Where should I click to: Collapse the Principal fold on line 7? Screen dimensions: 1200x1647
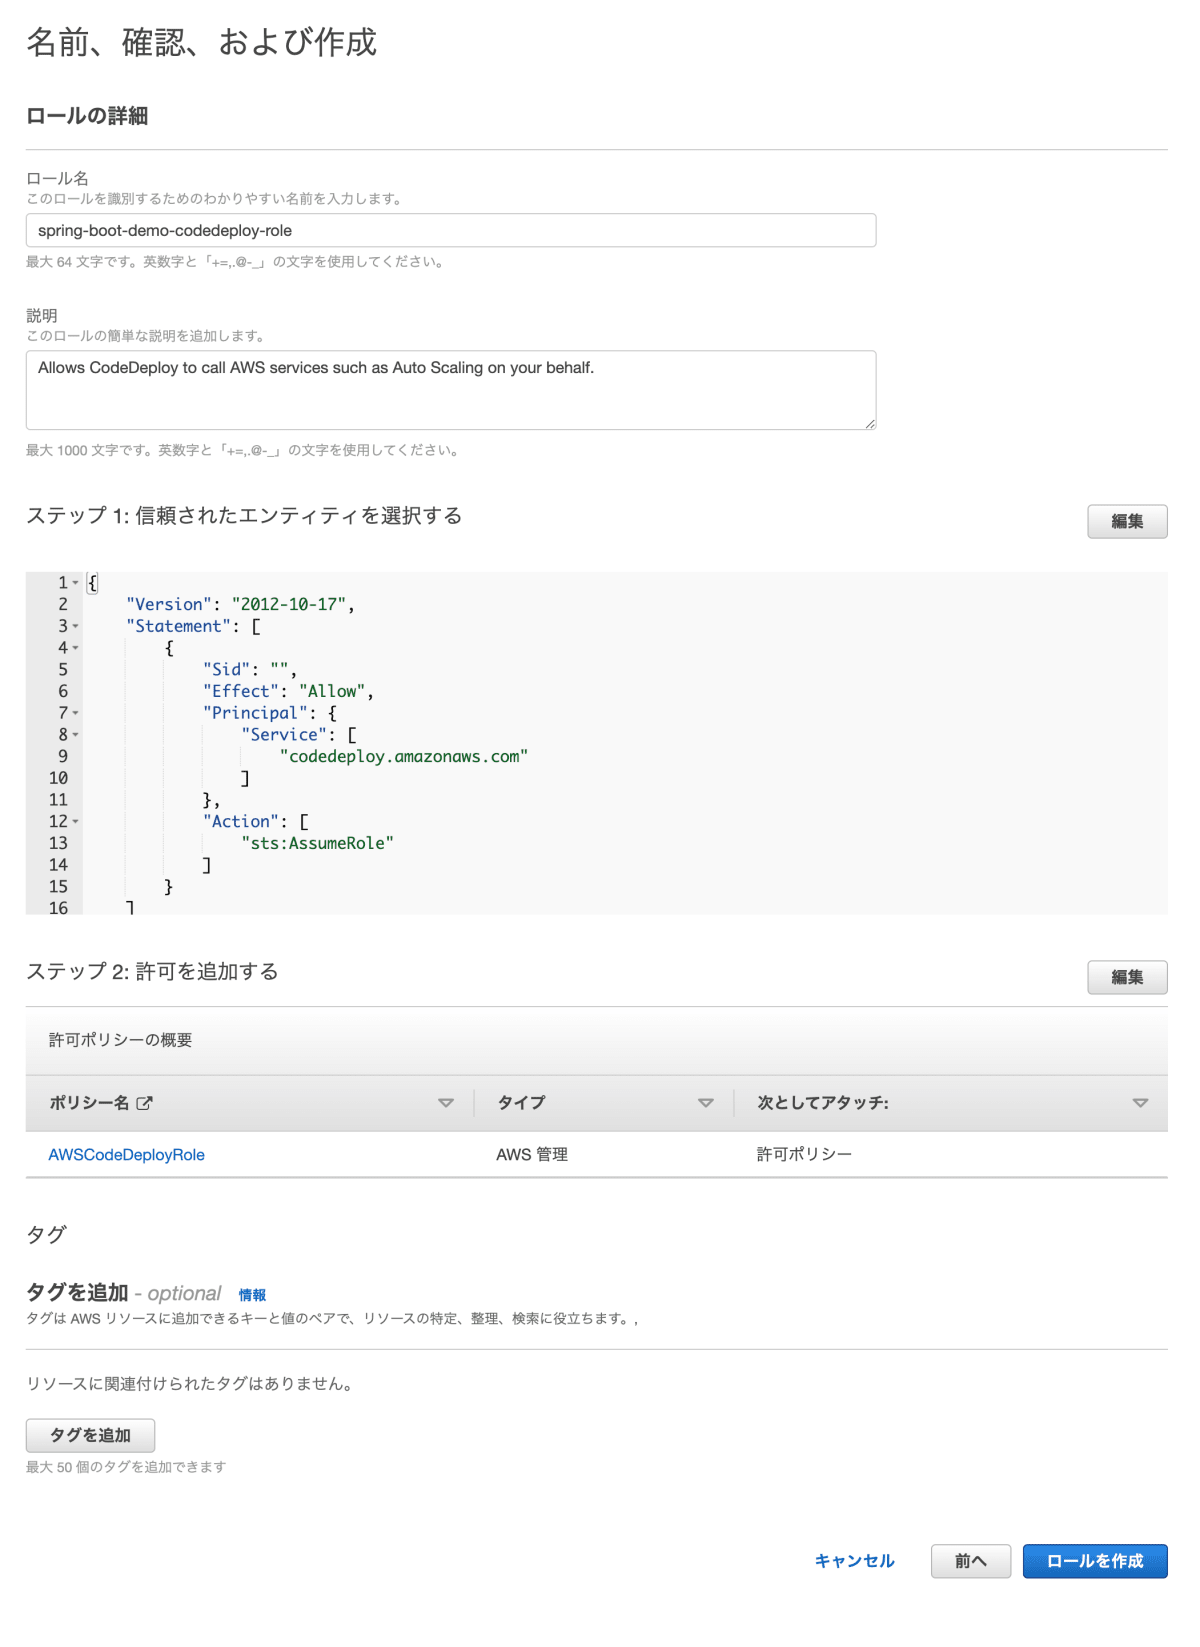(75, 713)
